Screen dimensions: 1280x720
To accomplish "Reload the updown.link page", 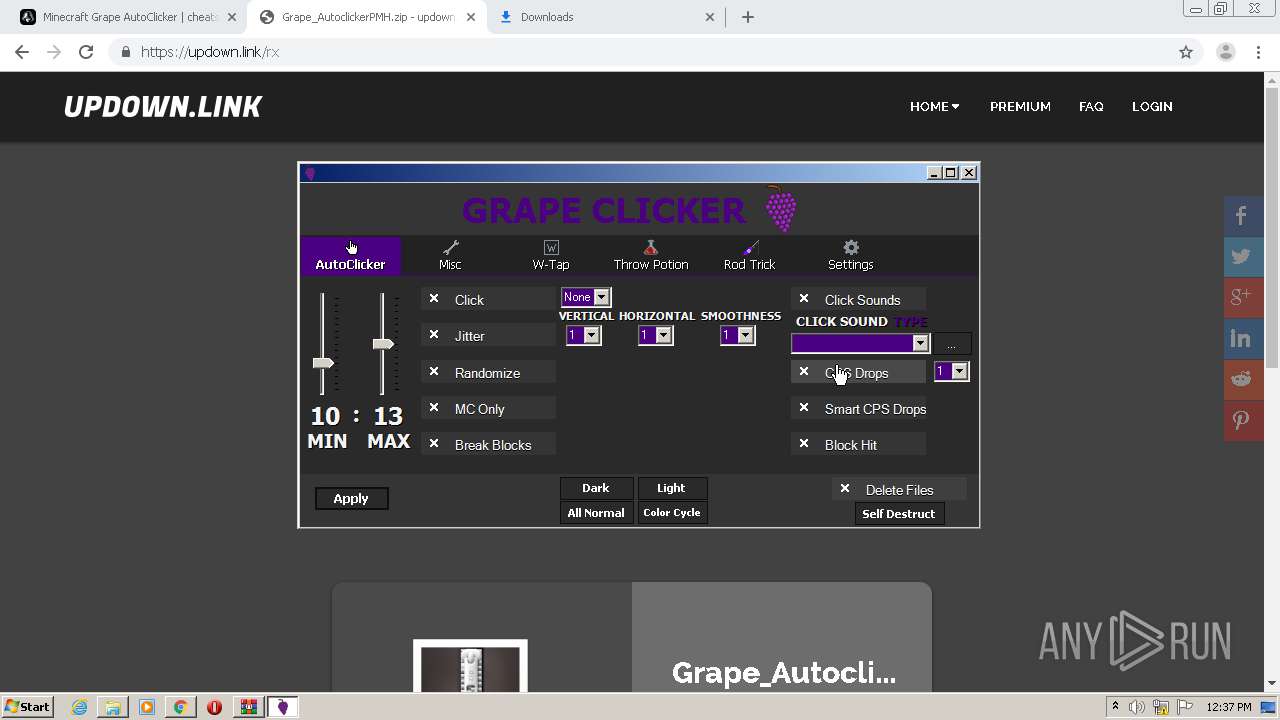I will [86, 52].
